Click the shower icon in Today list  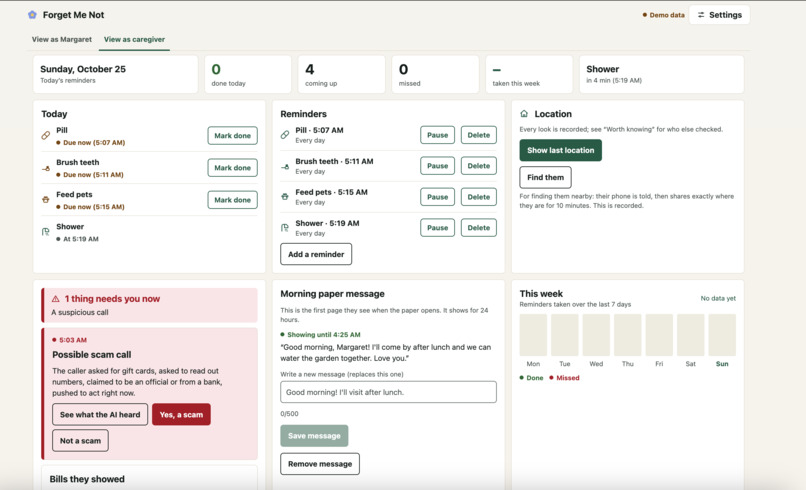pyautogui.click(x=46, y=232)
